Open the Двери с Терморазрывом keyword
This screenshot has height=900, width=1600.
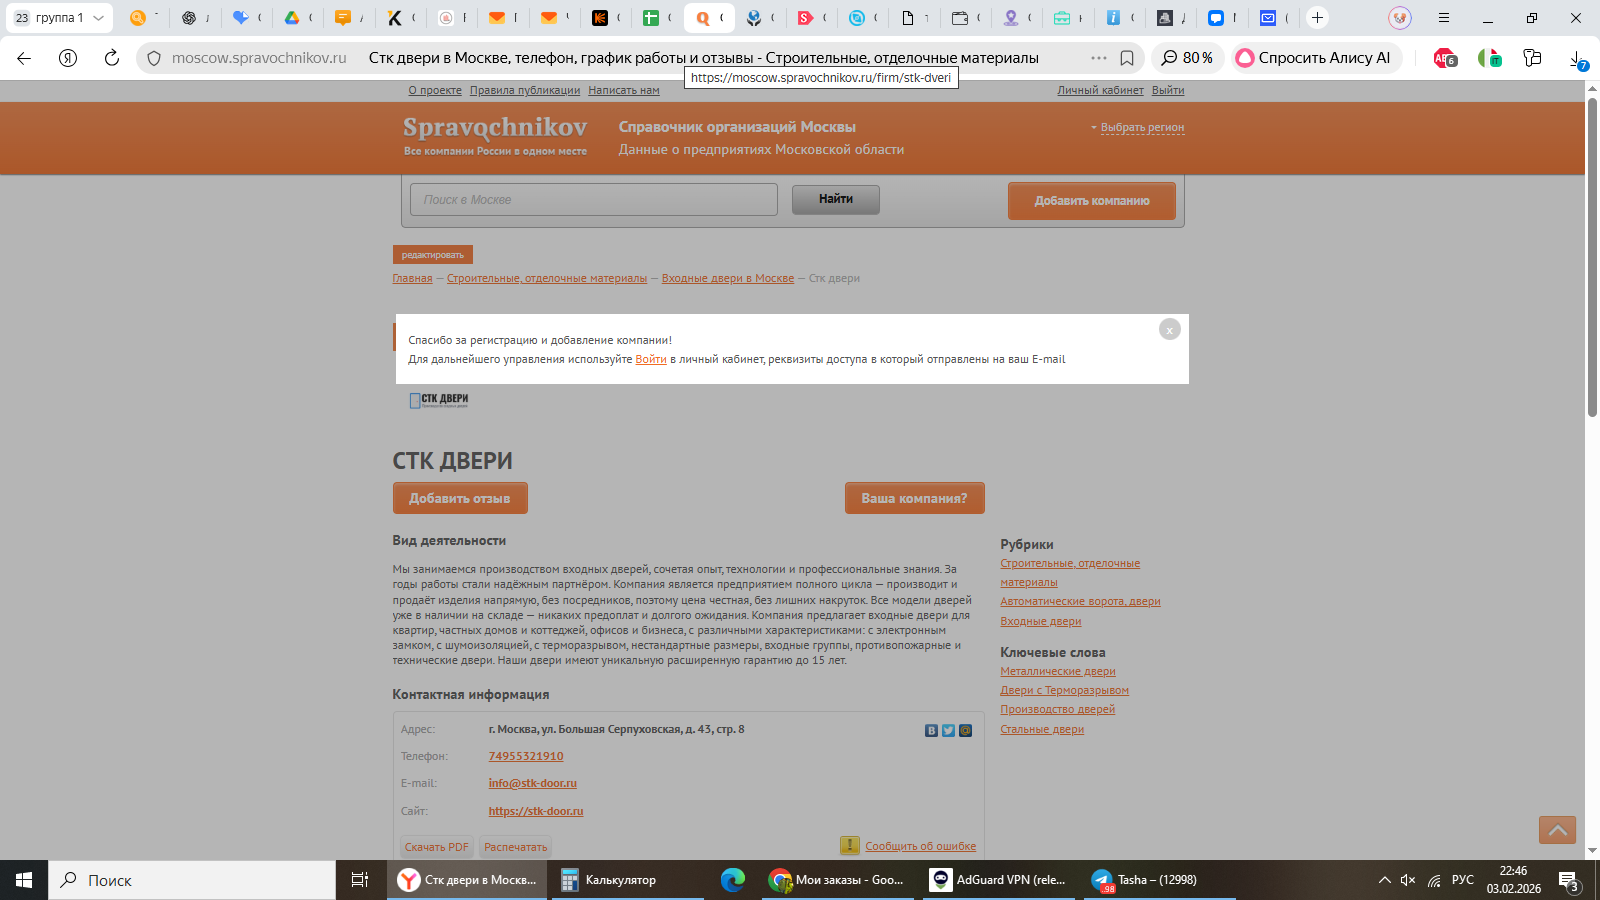coord(1065,691)
